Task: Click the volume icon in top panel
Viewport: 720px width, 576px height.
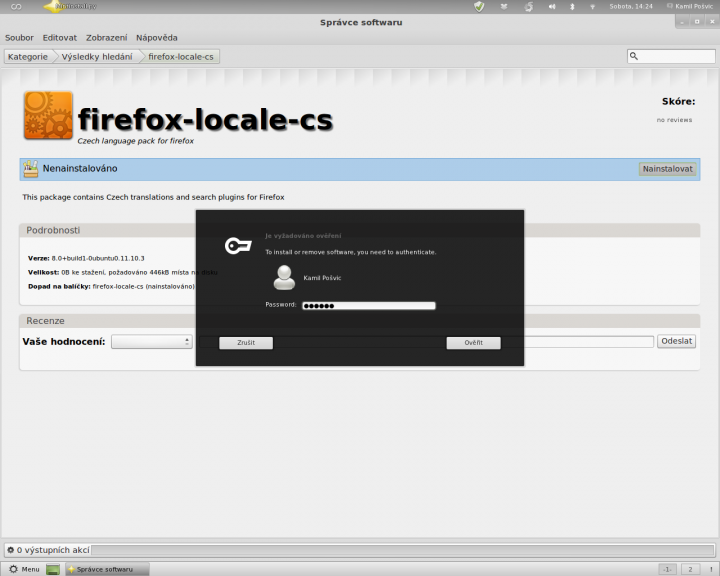Action: 552,6
